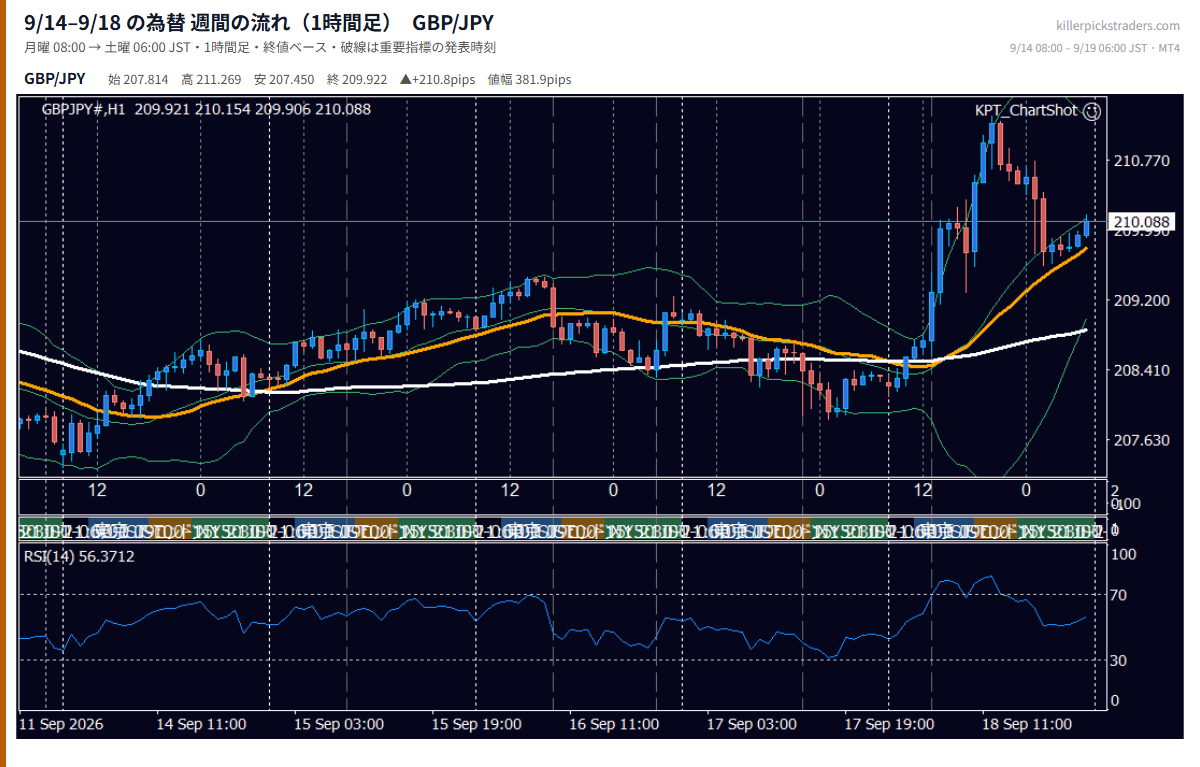Click the 17 Sep 19:00 time label
This screenshot has height=767, width=1200.
pos(889,723)
